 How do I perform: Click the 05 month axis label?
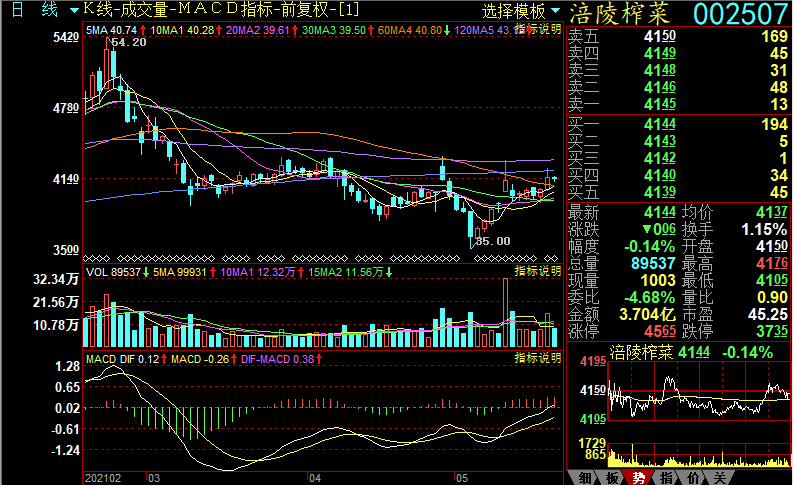tap(462, 478)
